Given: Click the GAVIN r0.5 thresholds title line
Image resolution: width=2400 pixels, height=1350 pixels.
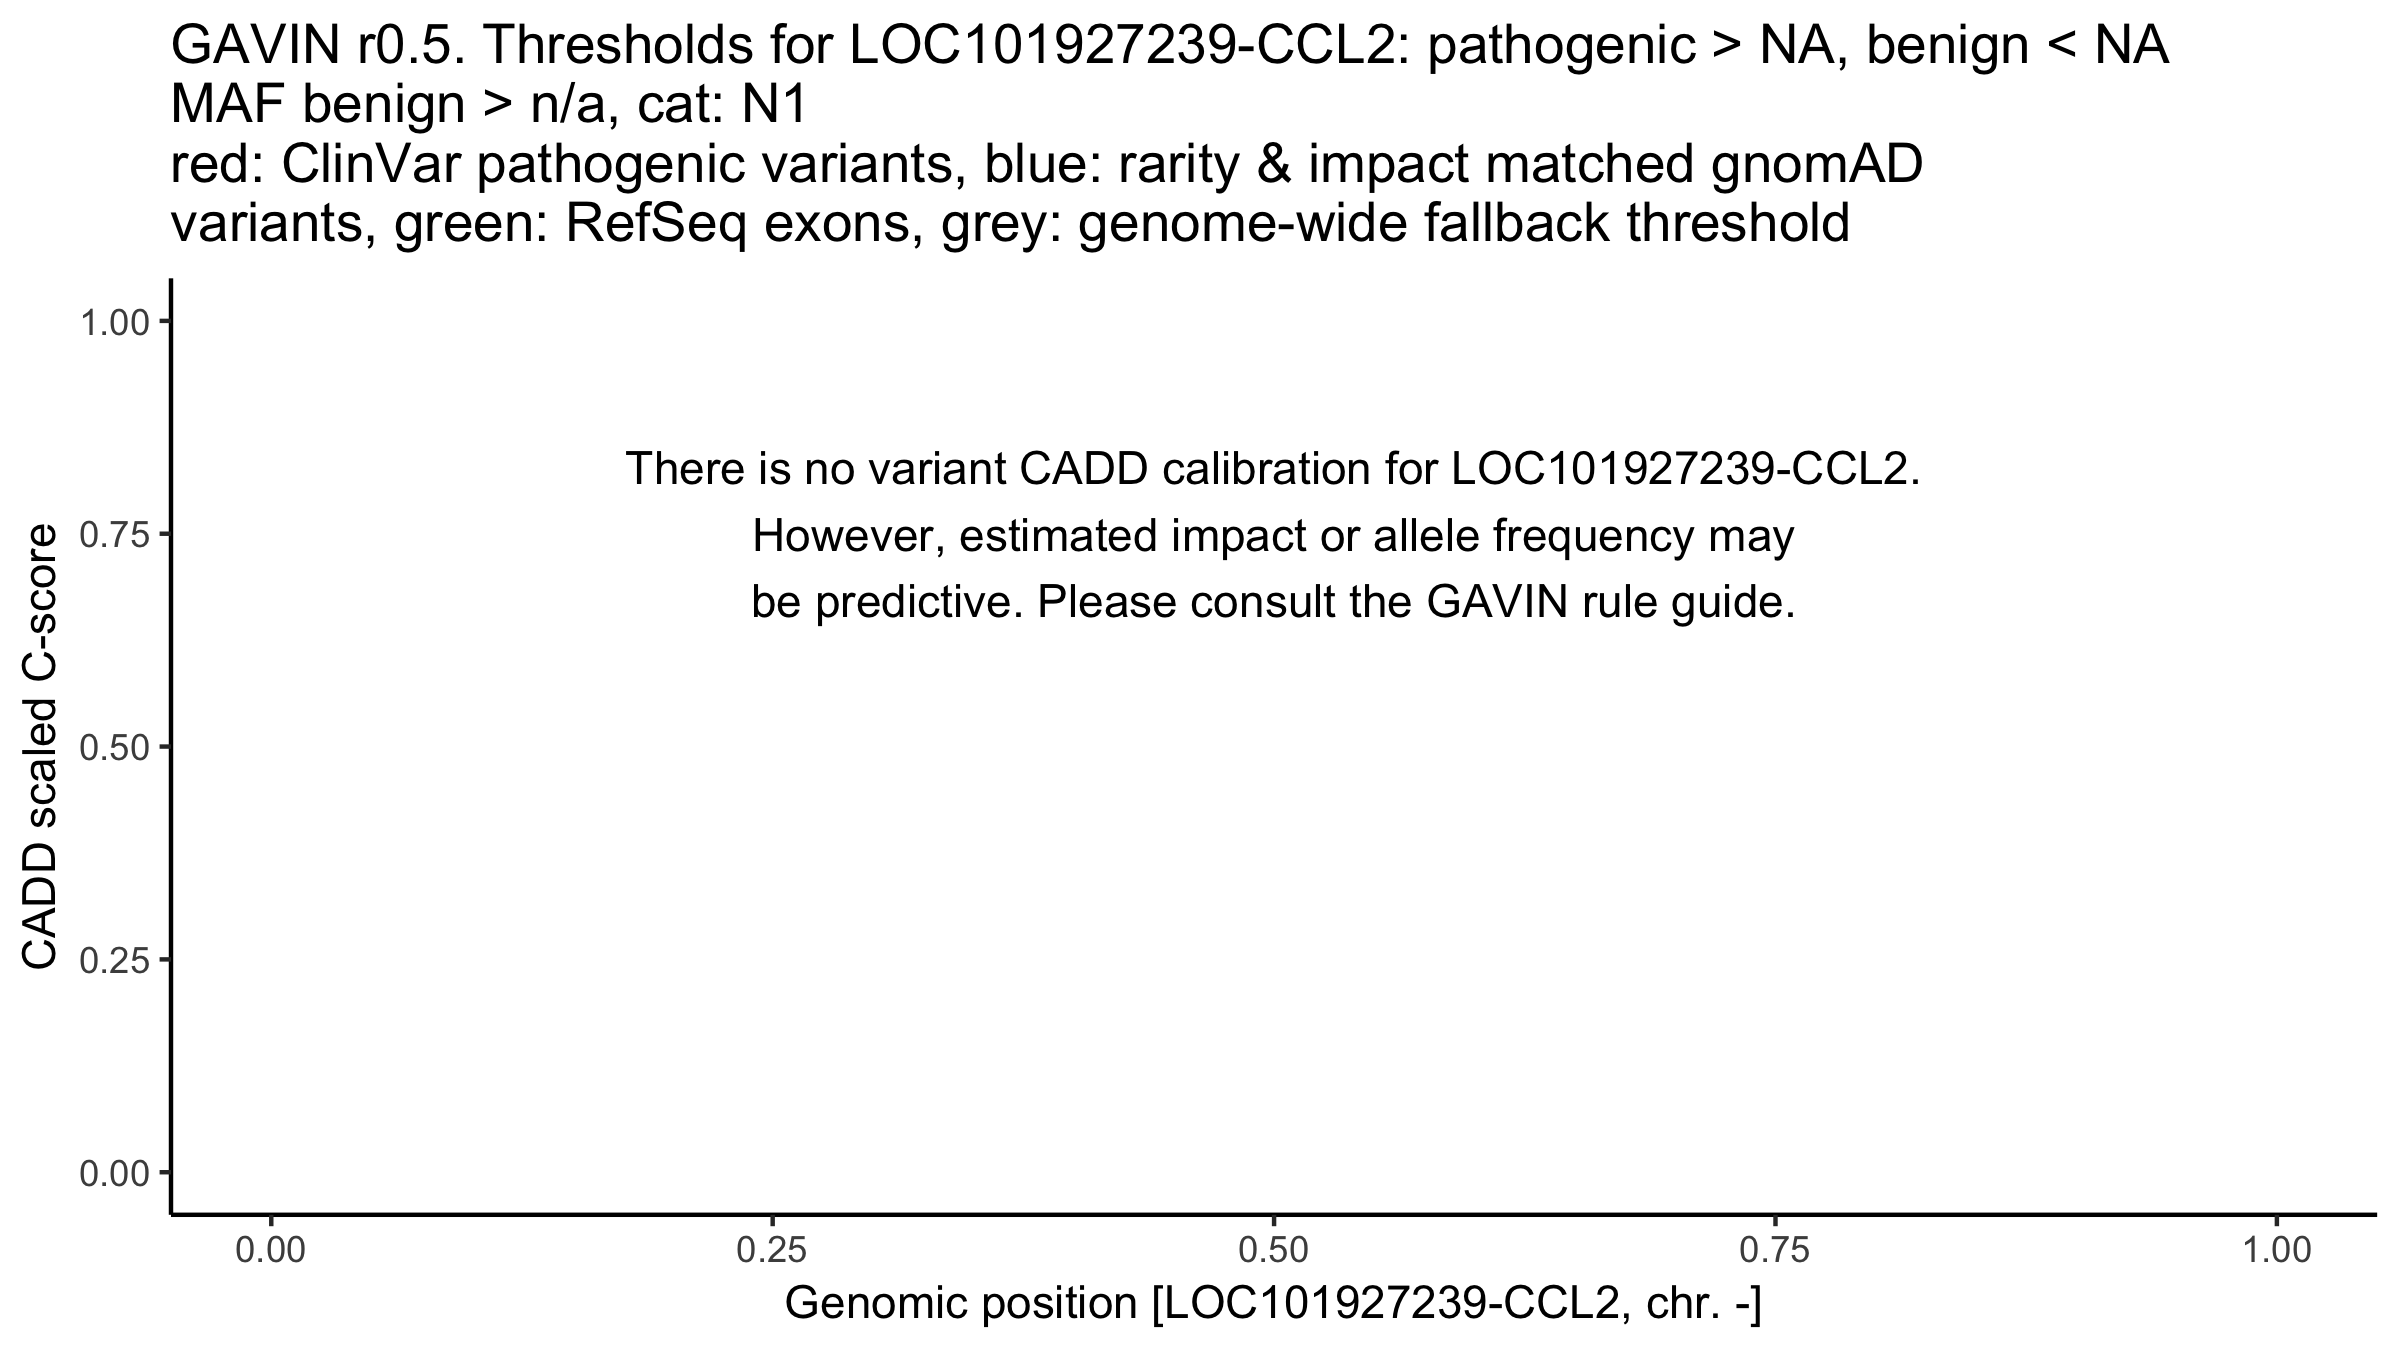Looking at the screenshot, I should pos(1170,46).
